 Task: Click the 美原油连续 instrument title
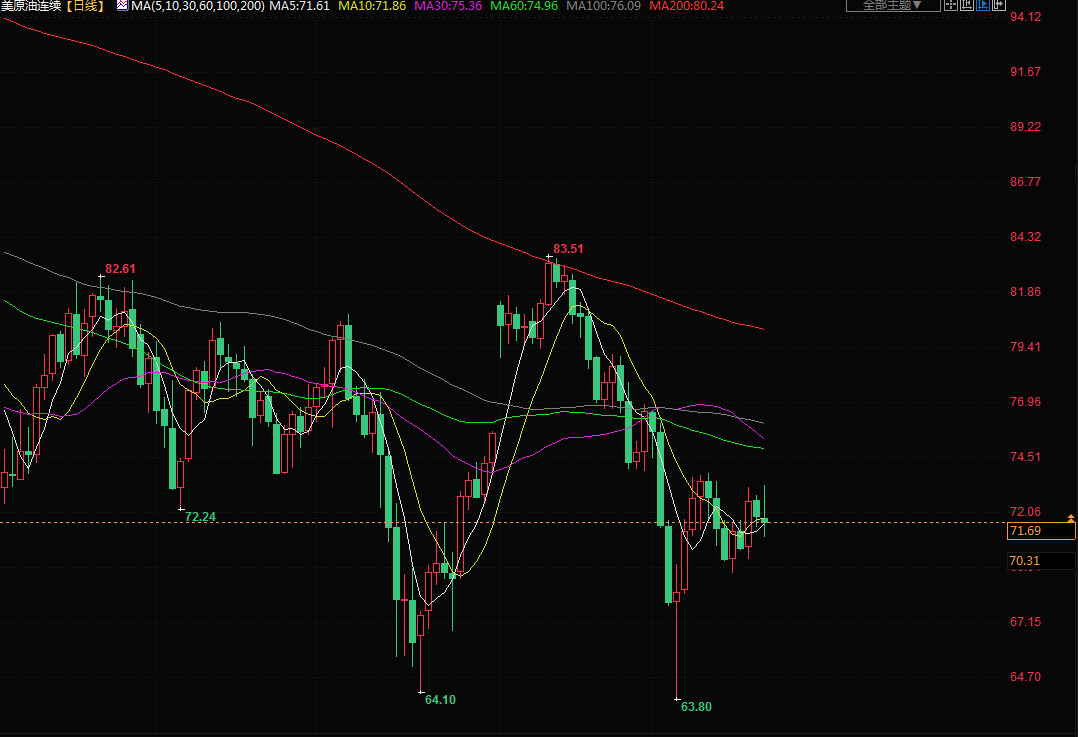point(32,6)
